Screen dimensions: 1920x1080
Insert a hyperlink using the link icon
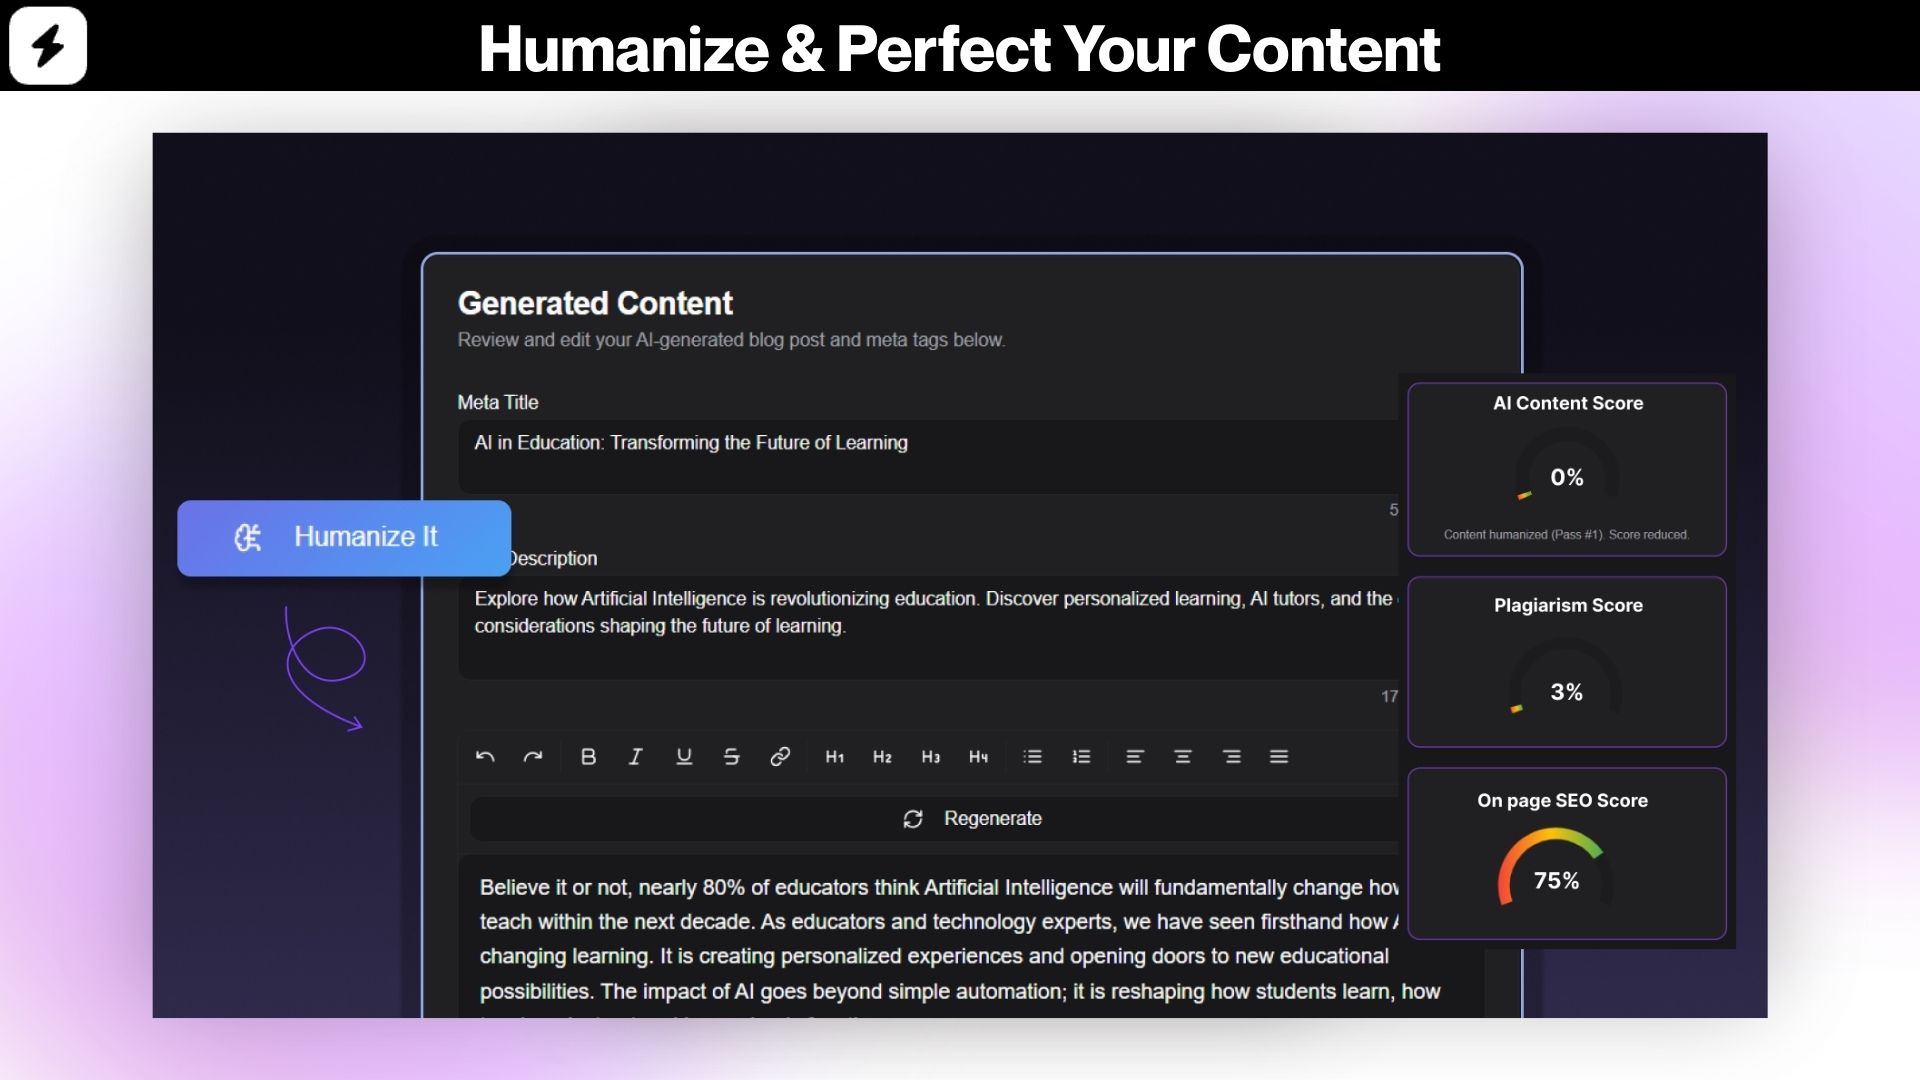coord(780,757)
